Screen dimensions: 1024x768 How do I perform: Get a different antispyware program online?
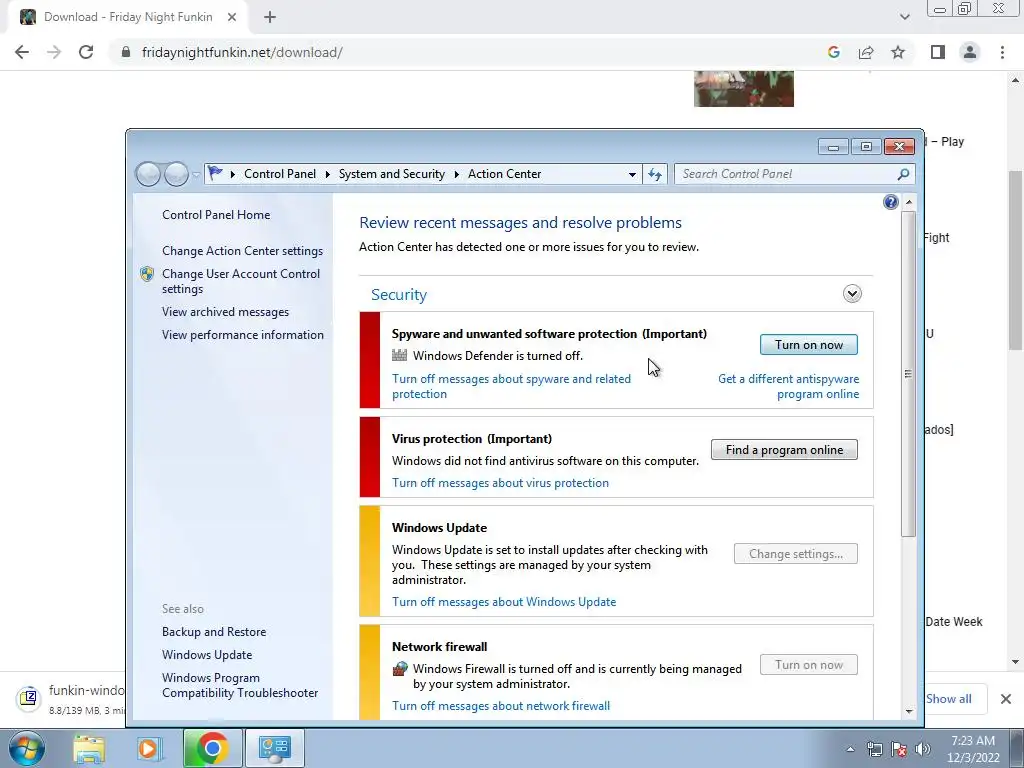(x=788, y=387)
